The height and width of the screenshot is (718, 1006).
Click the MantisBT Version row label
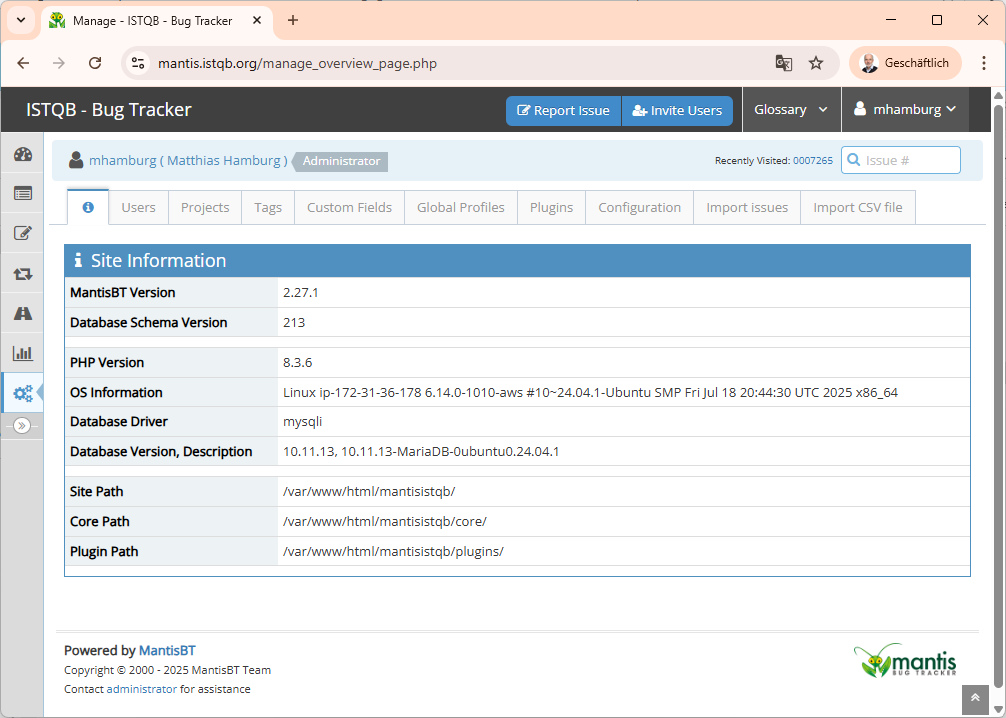coord(123,293)
